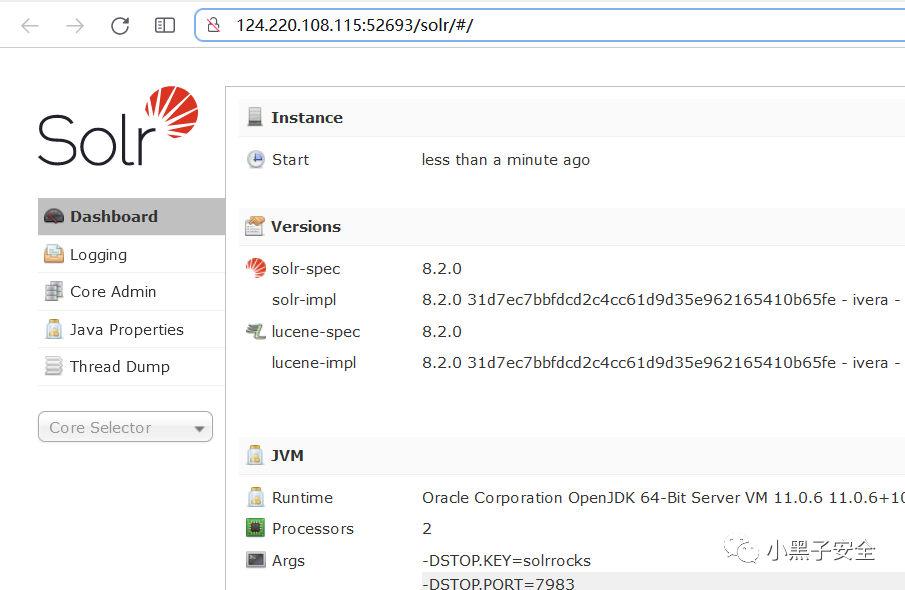Click the Processors chip icon
Image resolution: width=905 pixels, height=590 pixels.
(x=255, y=528)
